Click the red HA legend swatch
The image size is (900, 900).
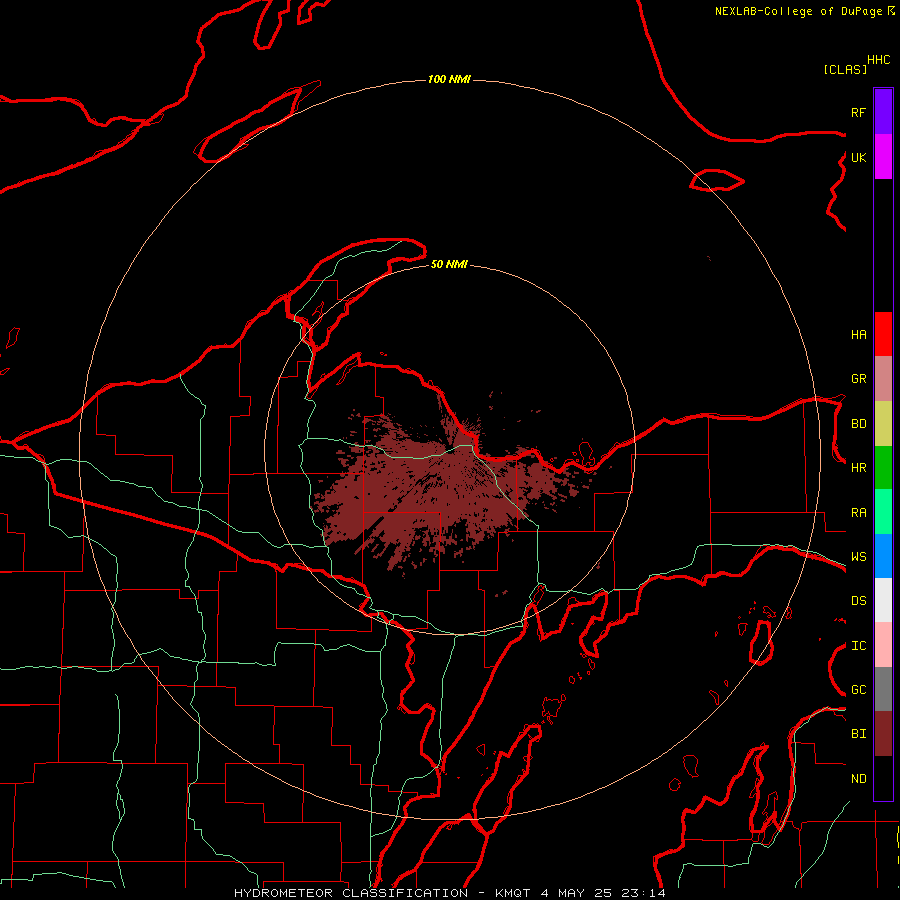pyautogui.click(x=883, y=334)
